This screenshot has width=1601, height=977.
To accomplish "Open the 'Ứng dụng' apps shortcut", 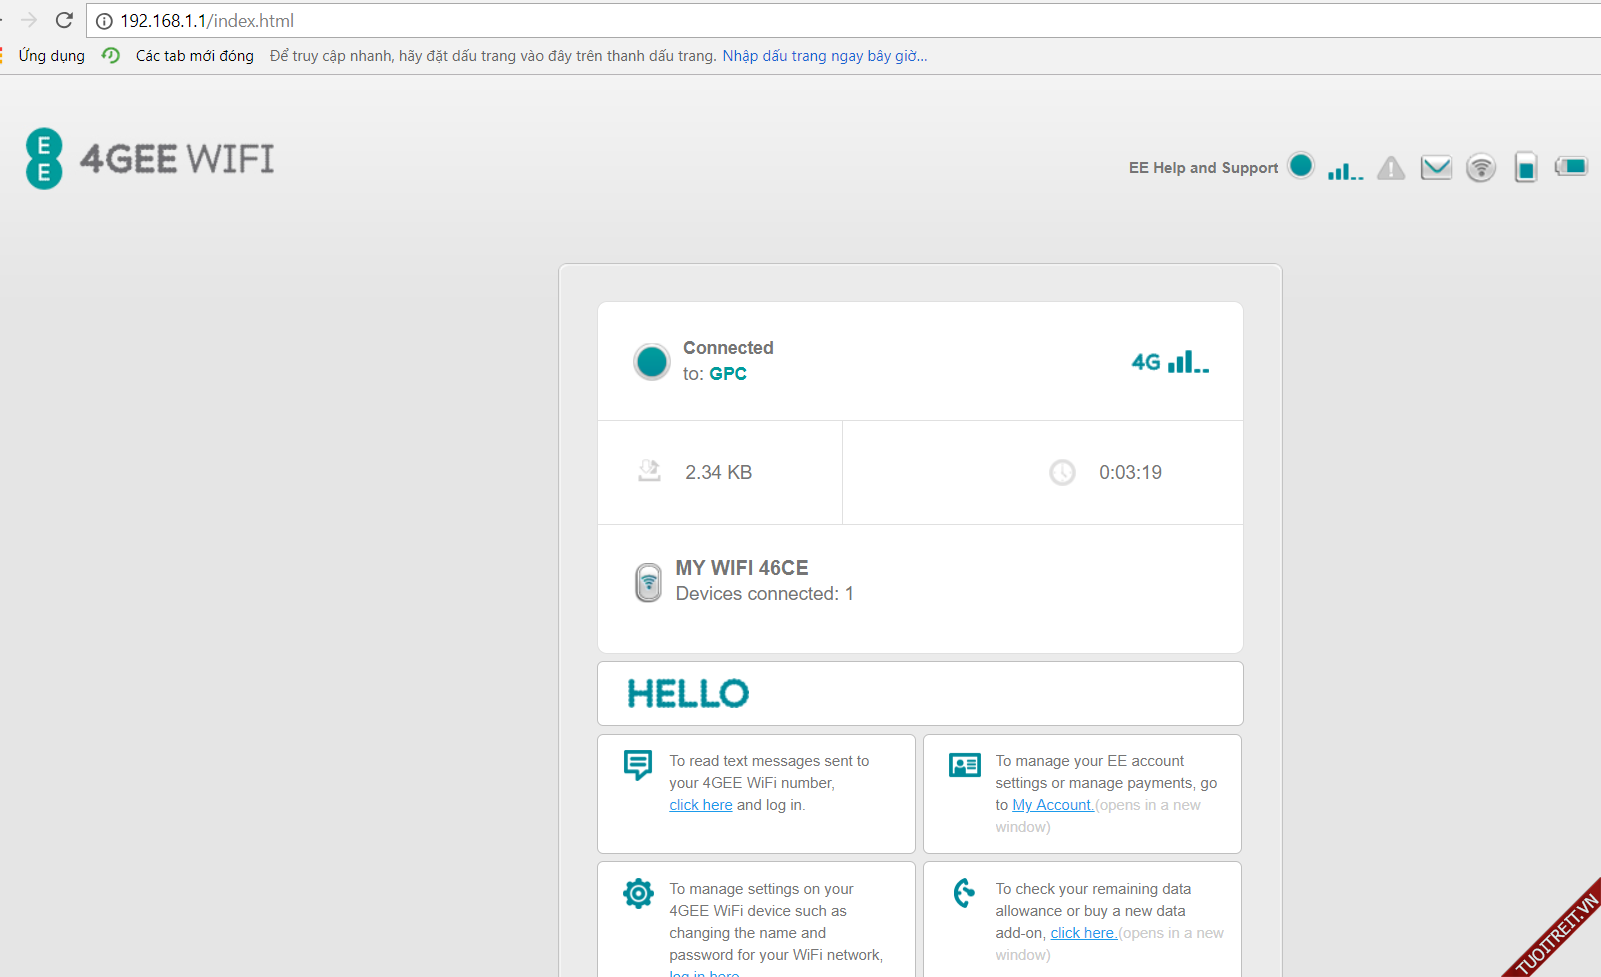I will [x=51, y=56].
